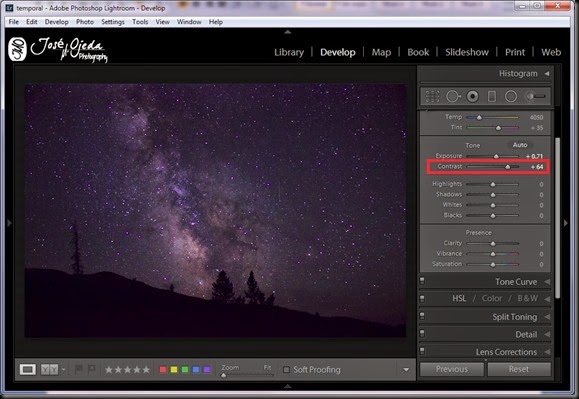Click the José Ojeda identity plate logo
The height and width of the screenshot is (399, 579).
click(x=58, y=49)
